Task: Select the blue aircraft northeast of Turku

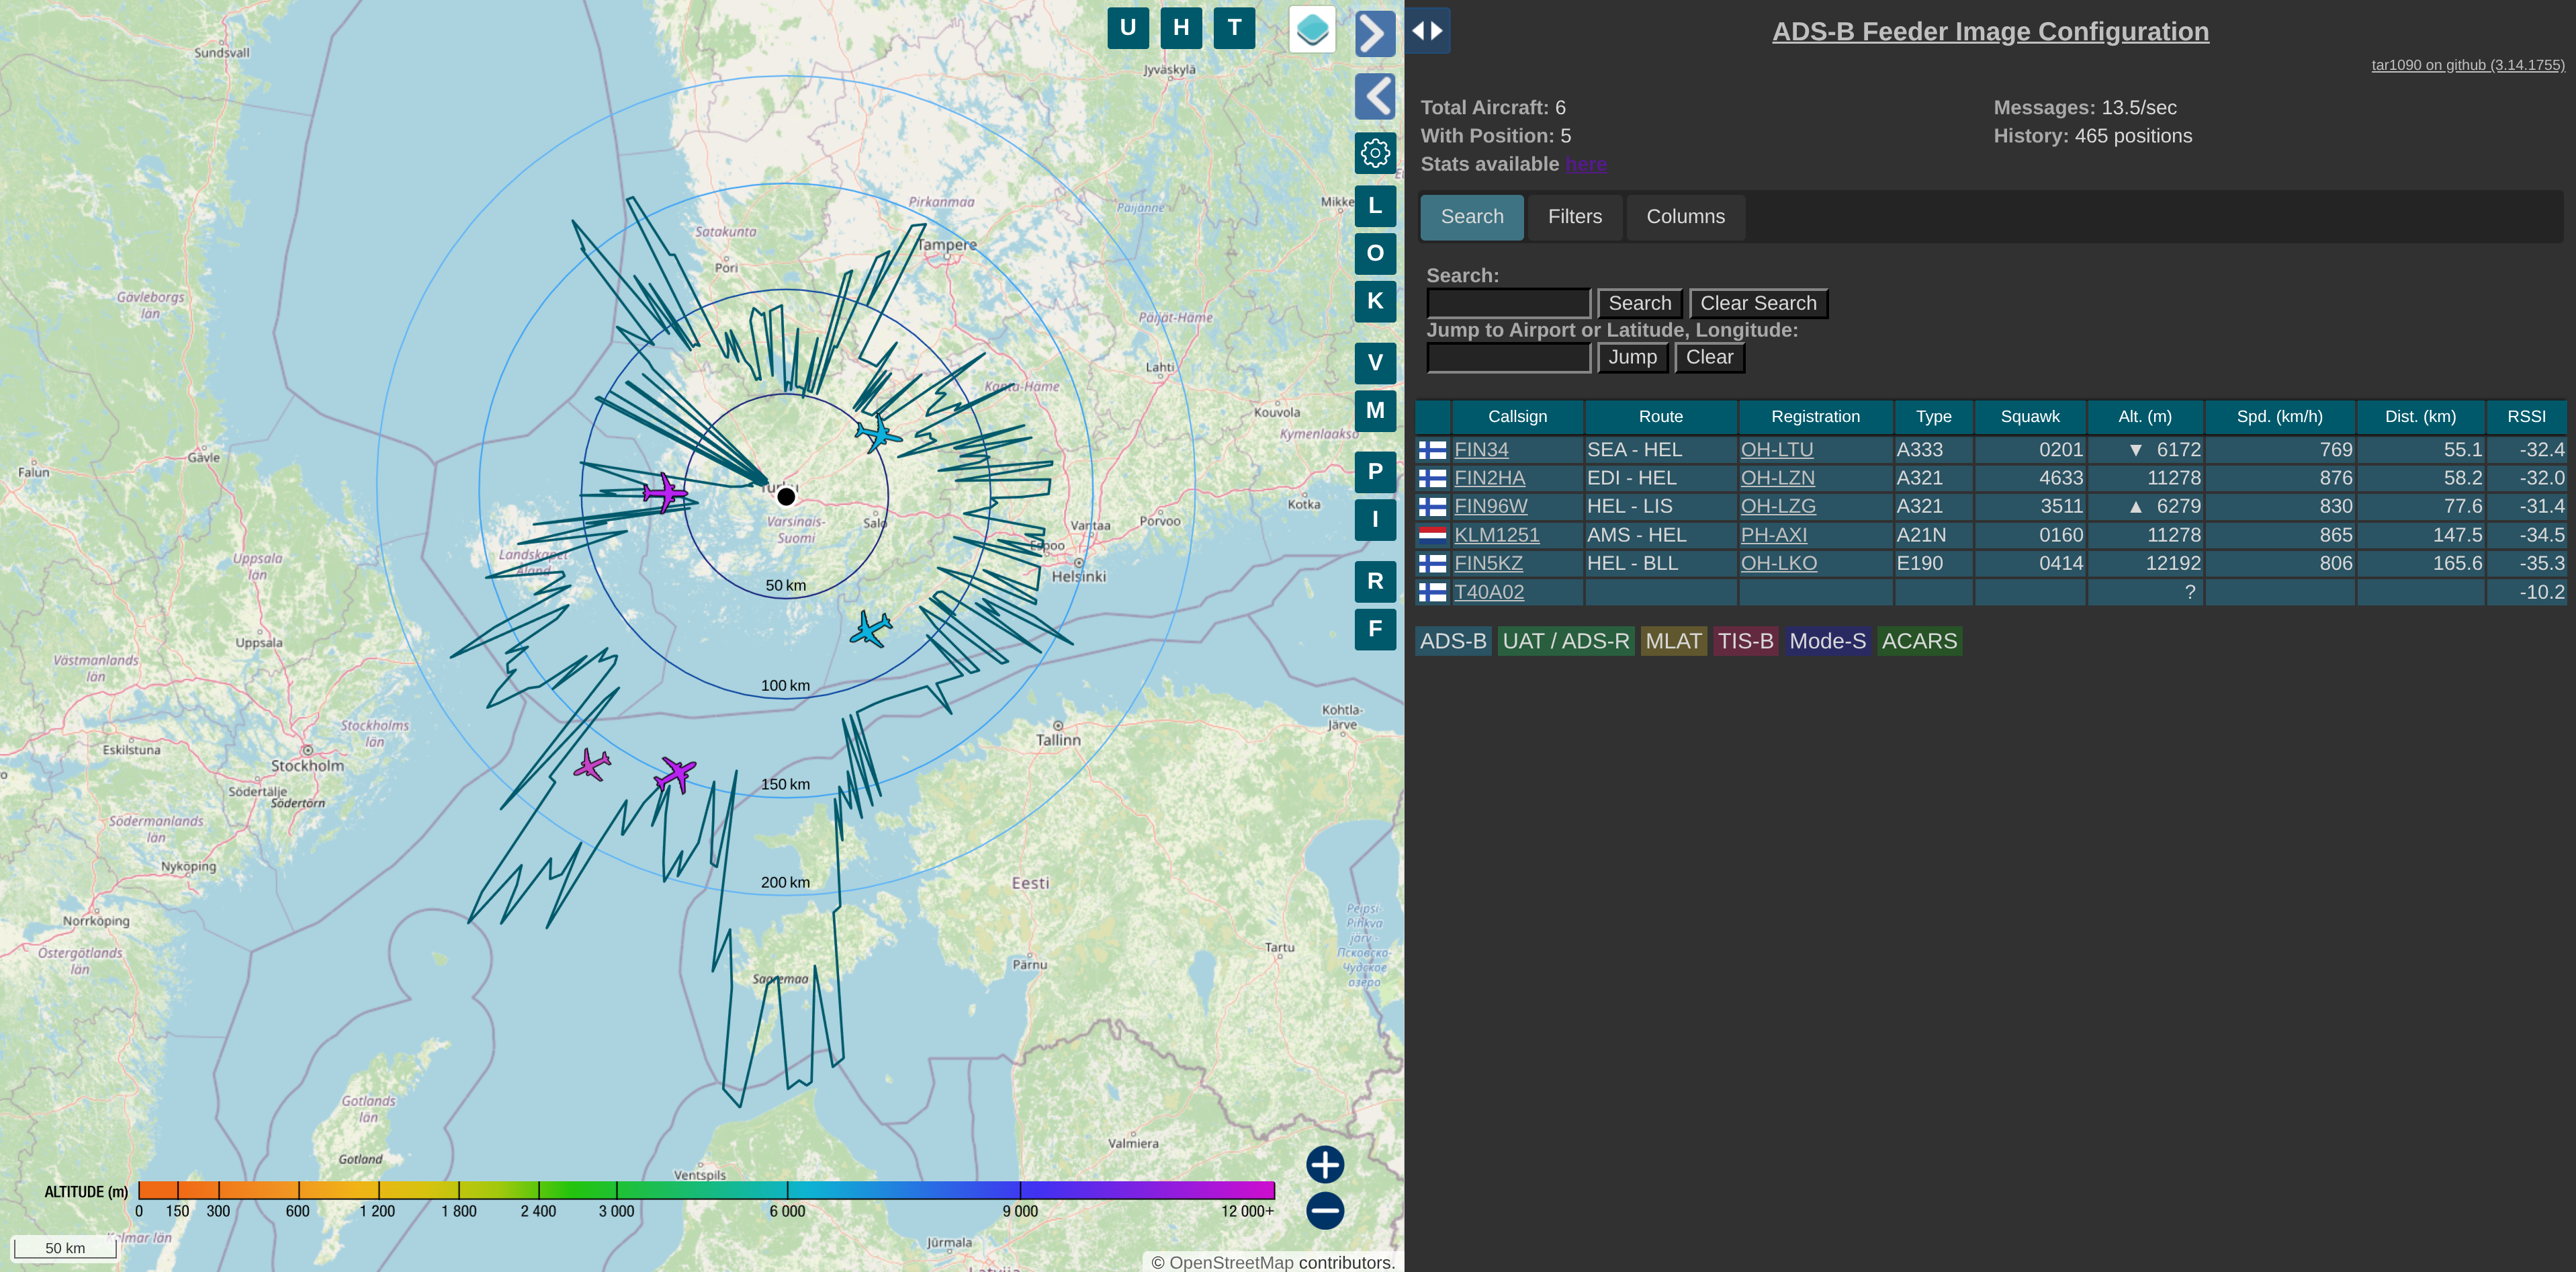Action: pyautogui.click(x=878, y=434)
